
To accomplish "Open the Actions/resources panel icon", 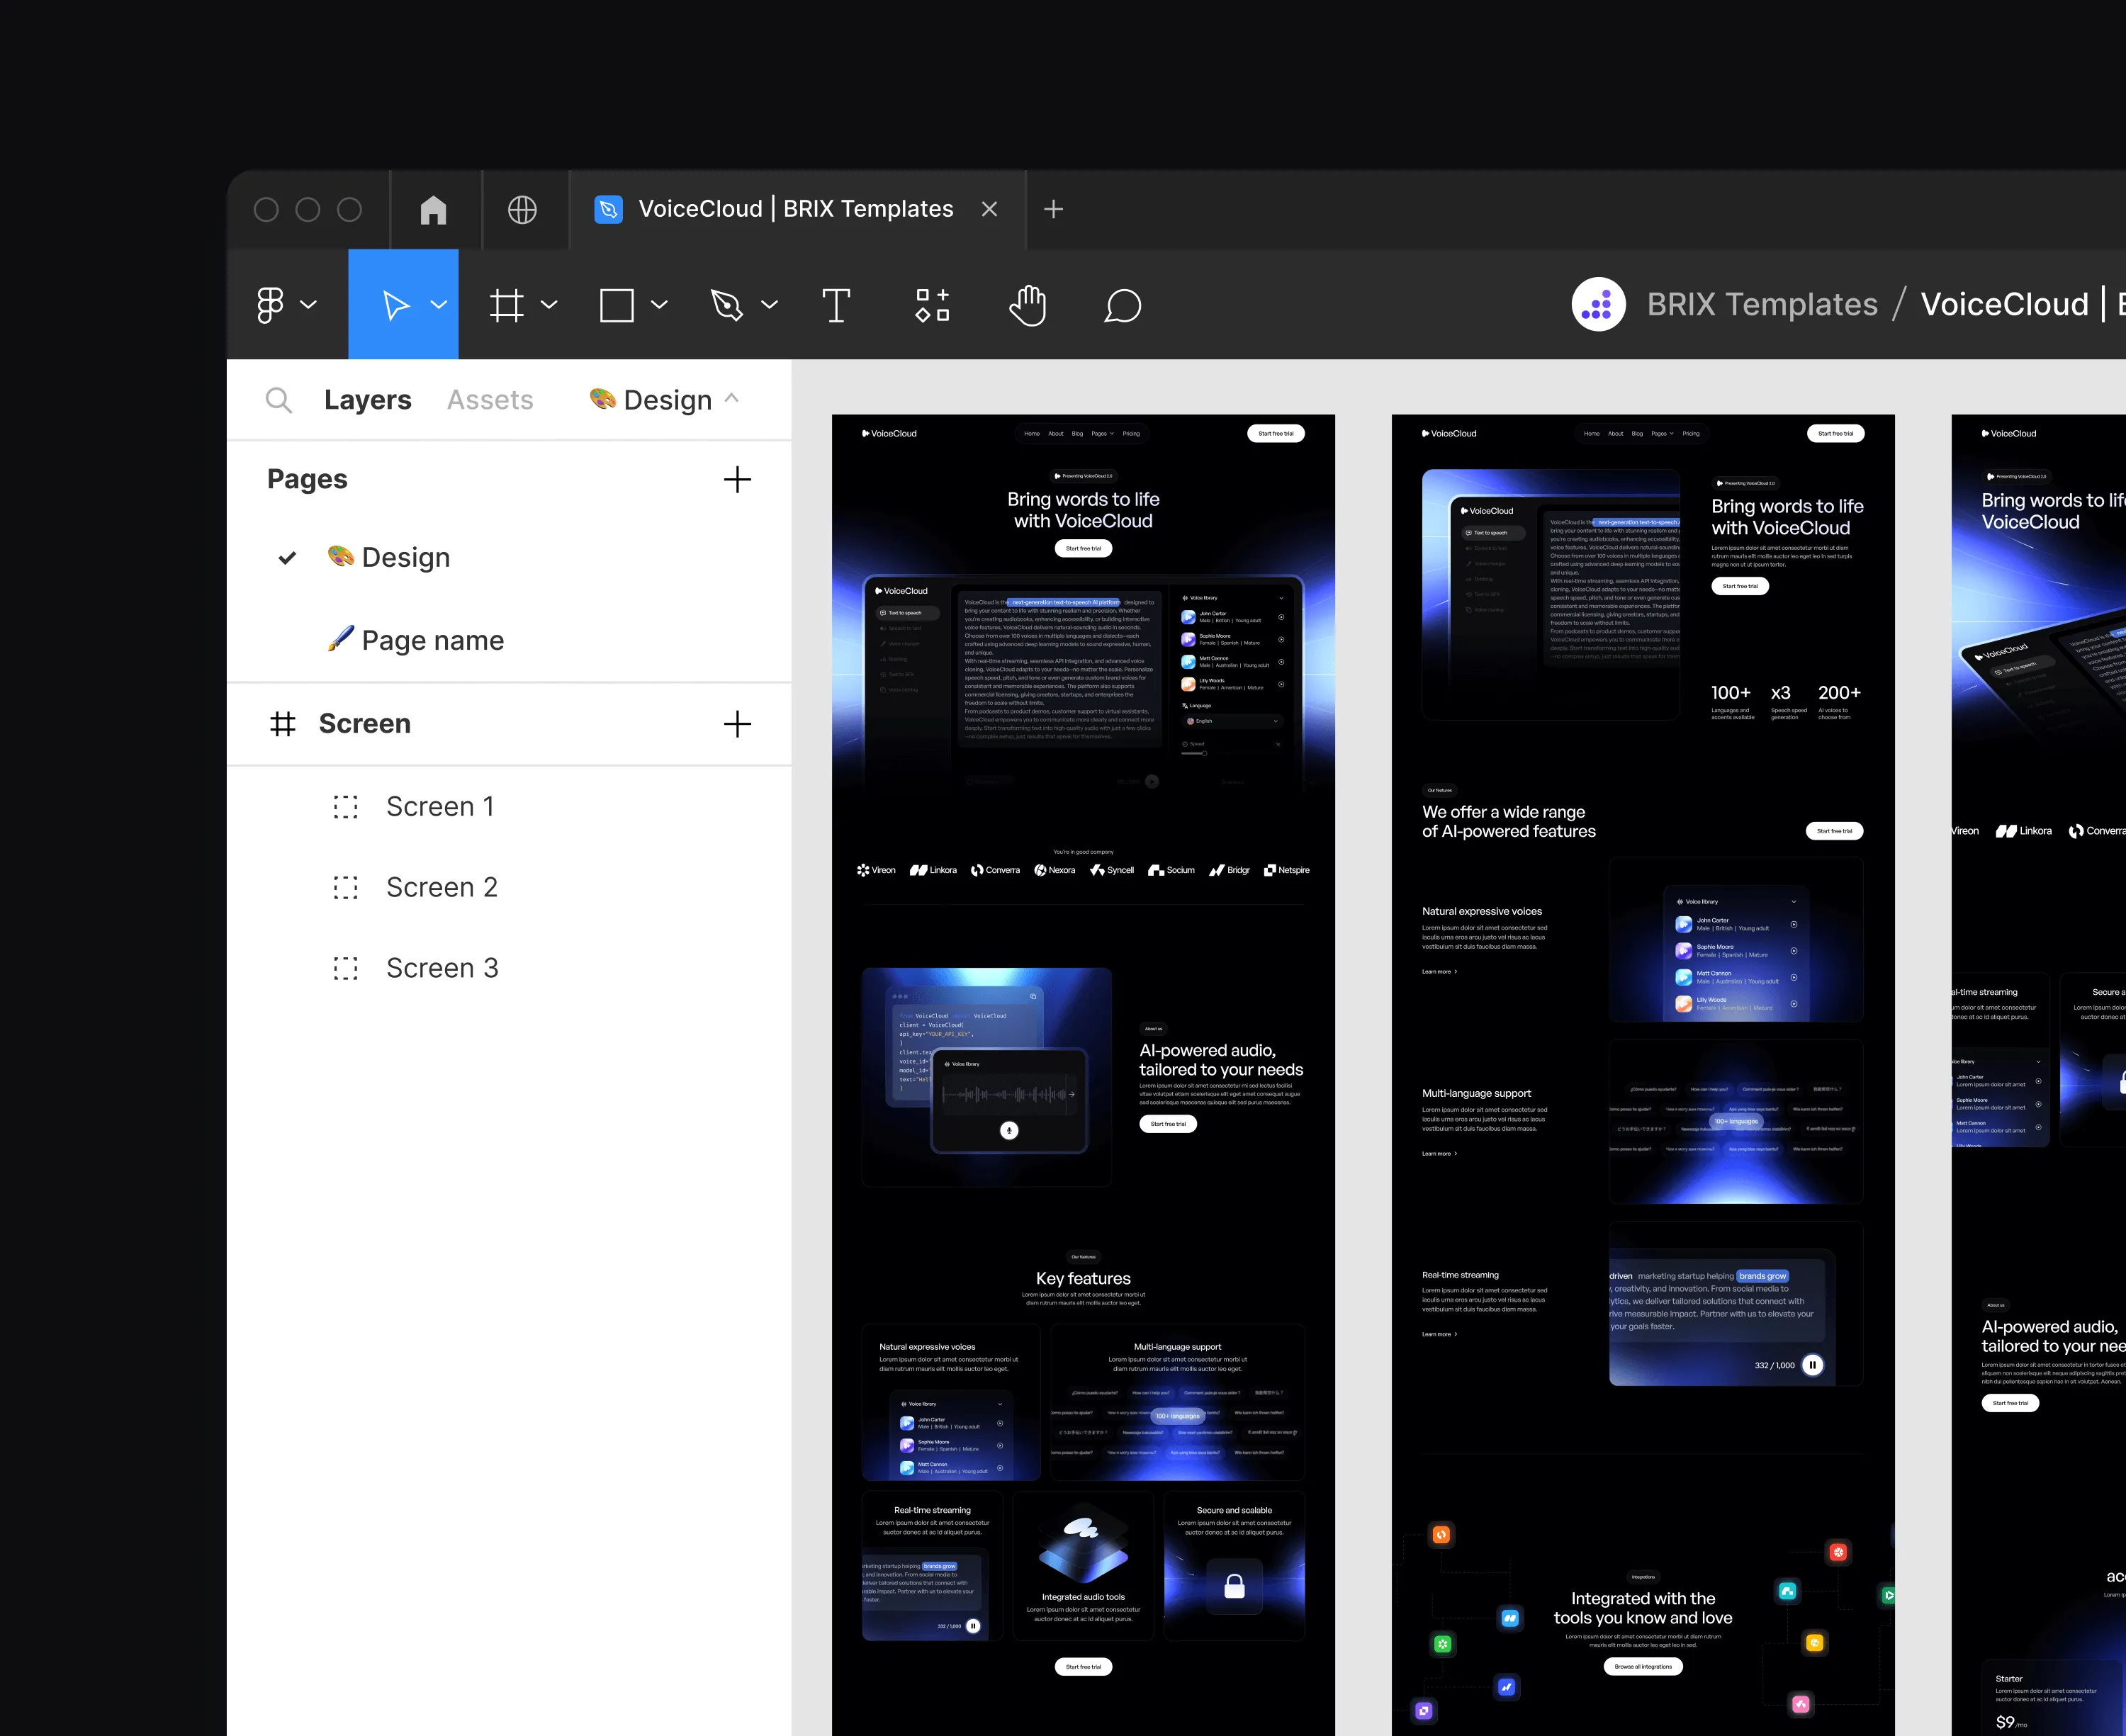I will click(931, 305).
